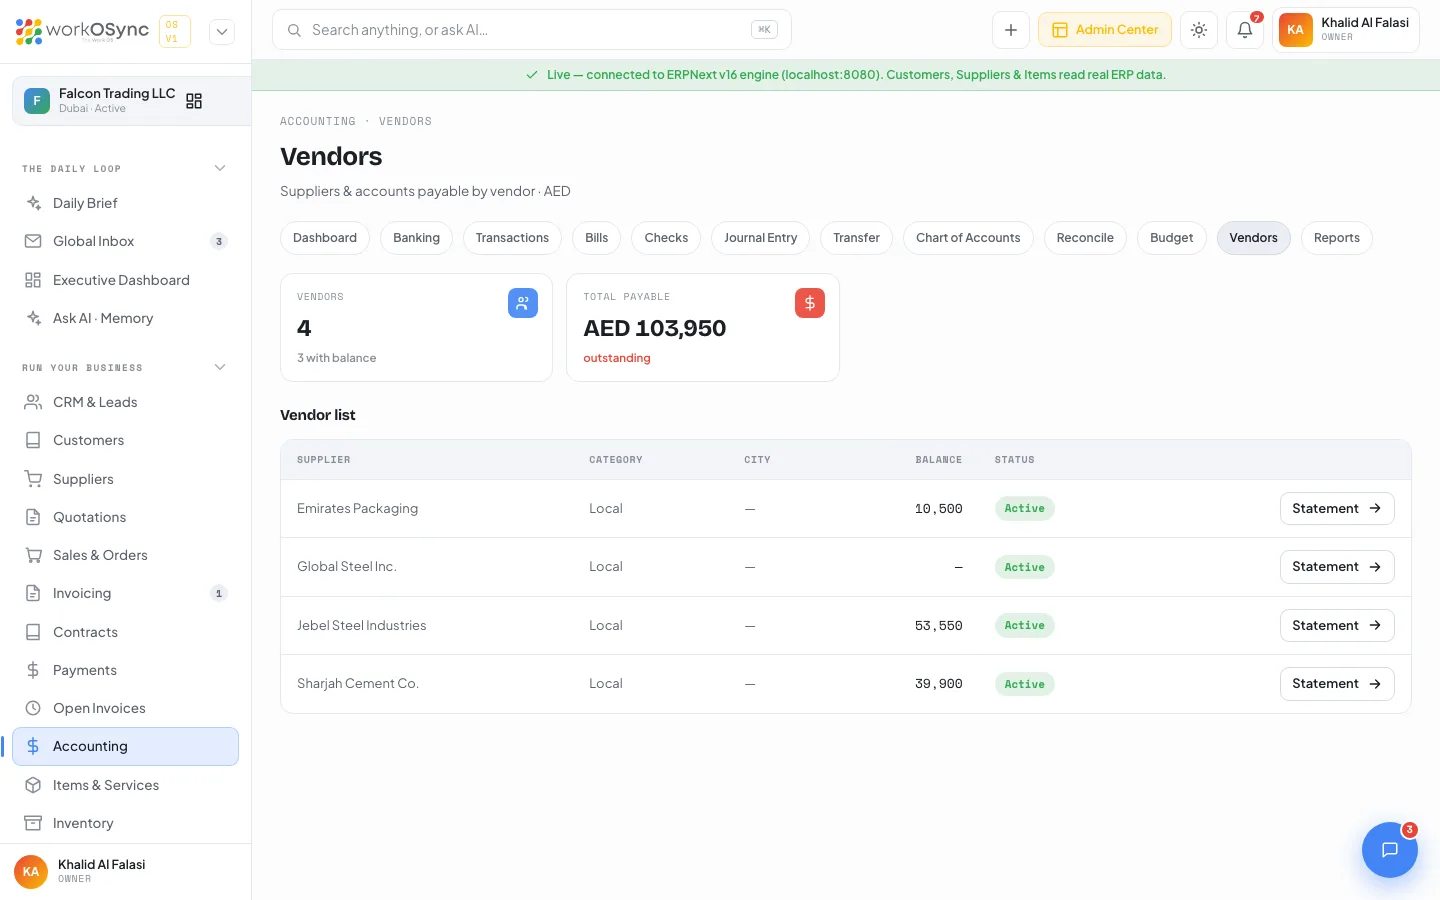Open the Reconcile tab
This screenshot has width=1440, height=900.
(1085, 238)
